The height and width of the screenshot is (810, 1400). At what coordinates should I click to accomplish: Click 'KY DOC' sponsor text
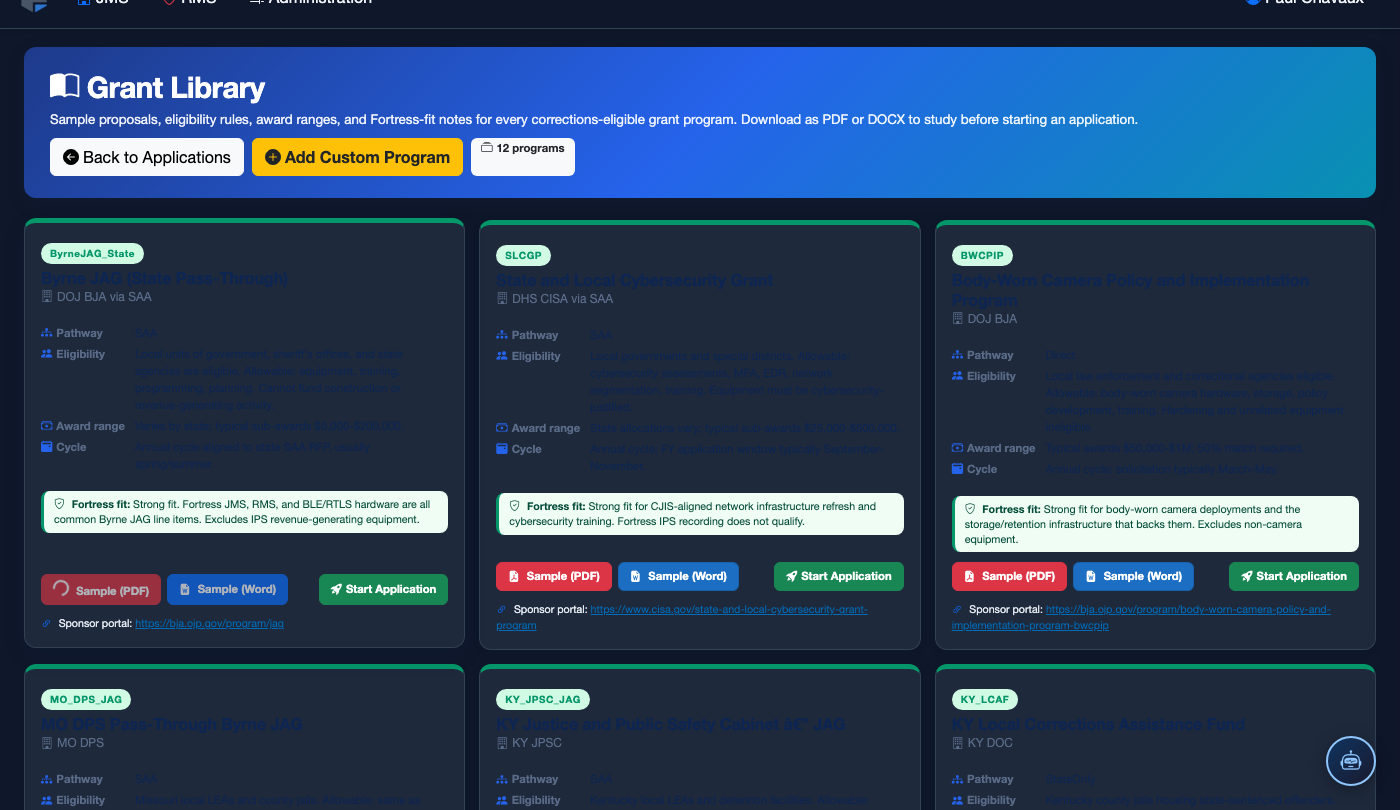[x=990, y=743]
